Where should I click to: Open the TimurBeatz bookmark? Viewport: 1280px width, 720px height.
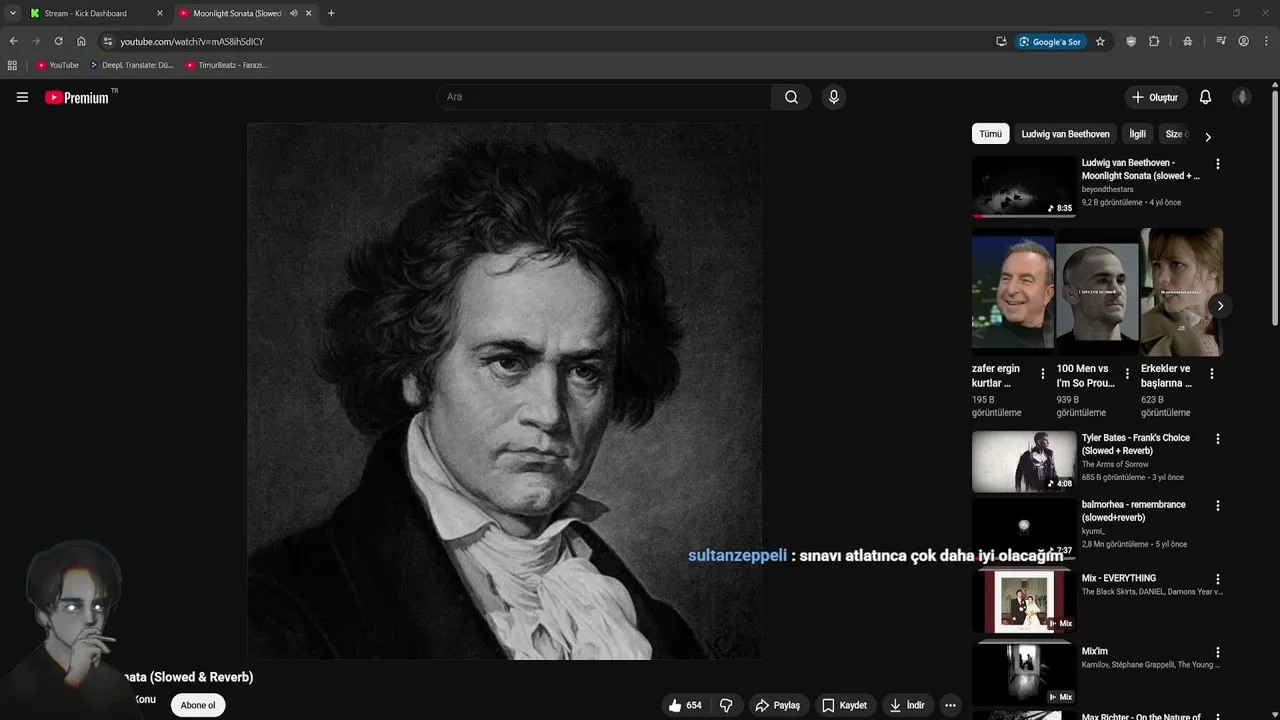[x=226, y=65]
